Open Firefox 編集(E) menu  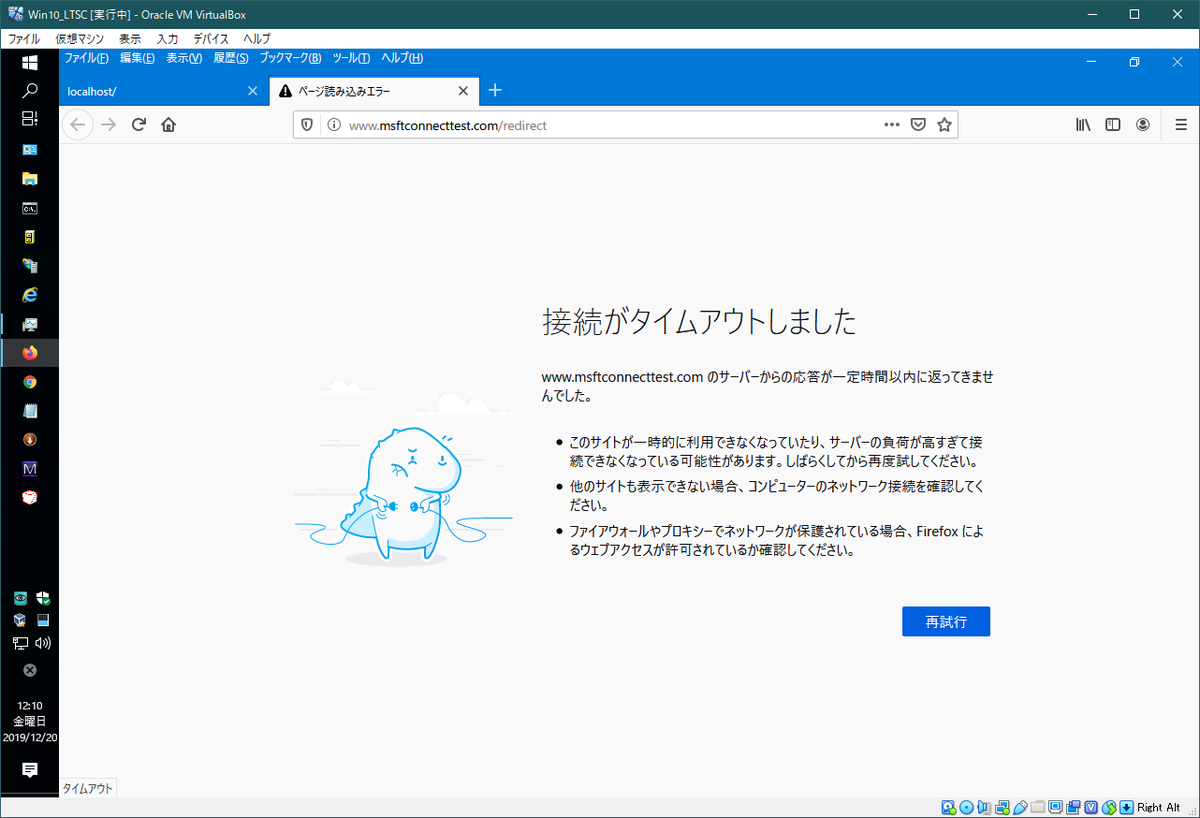[137, 58]
